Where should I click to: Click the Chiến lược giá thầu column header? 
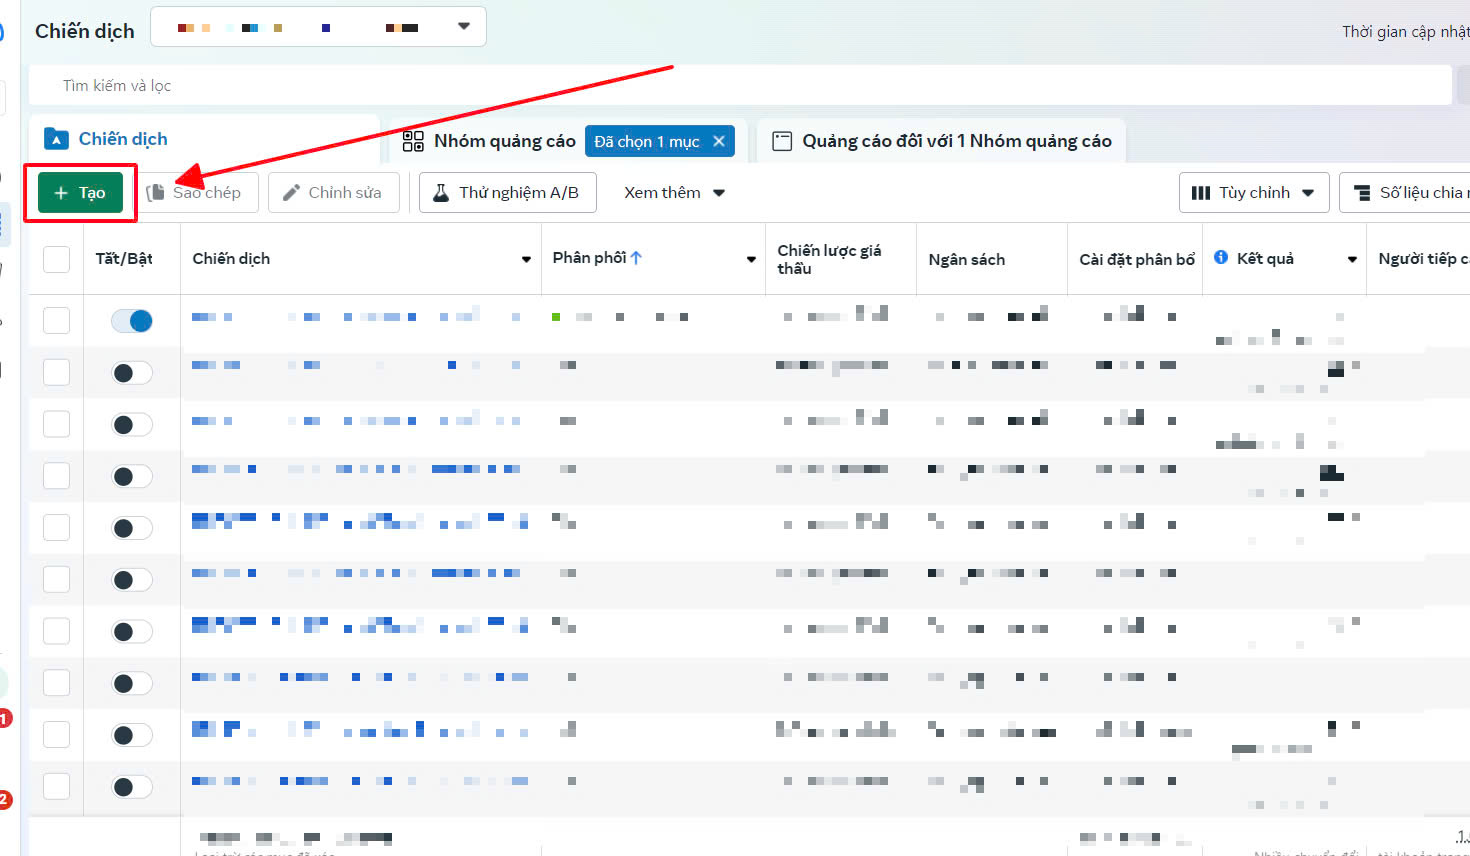[830, 259]
